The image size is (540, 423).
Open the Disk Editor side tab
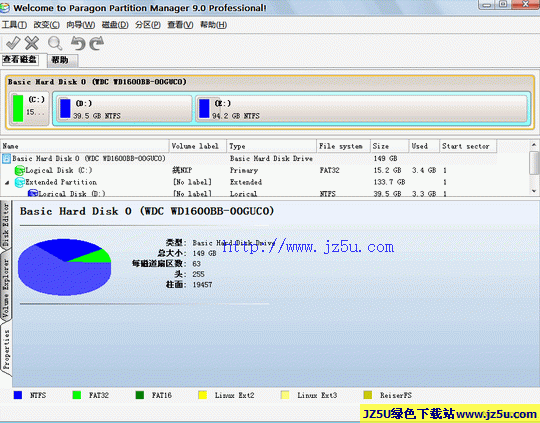(x=6, y=225)
